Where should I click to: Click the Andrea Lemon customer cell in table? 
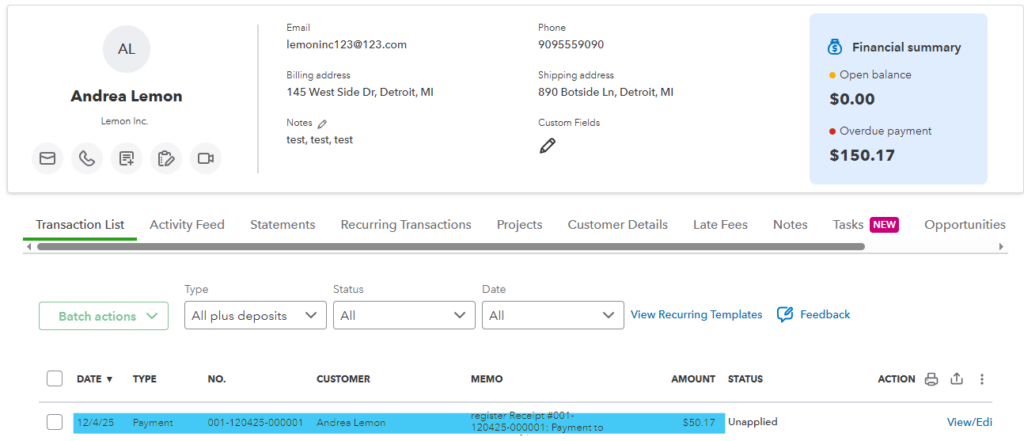pos(351,423)
